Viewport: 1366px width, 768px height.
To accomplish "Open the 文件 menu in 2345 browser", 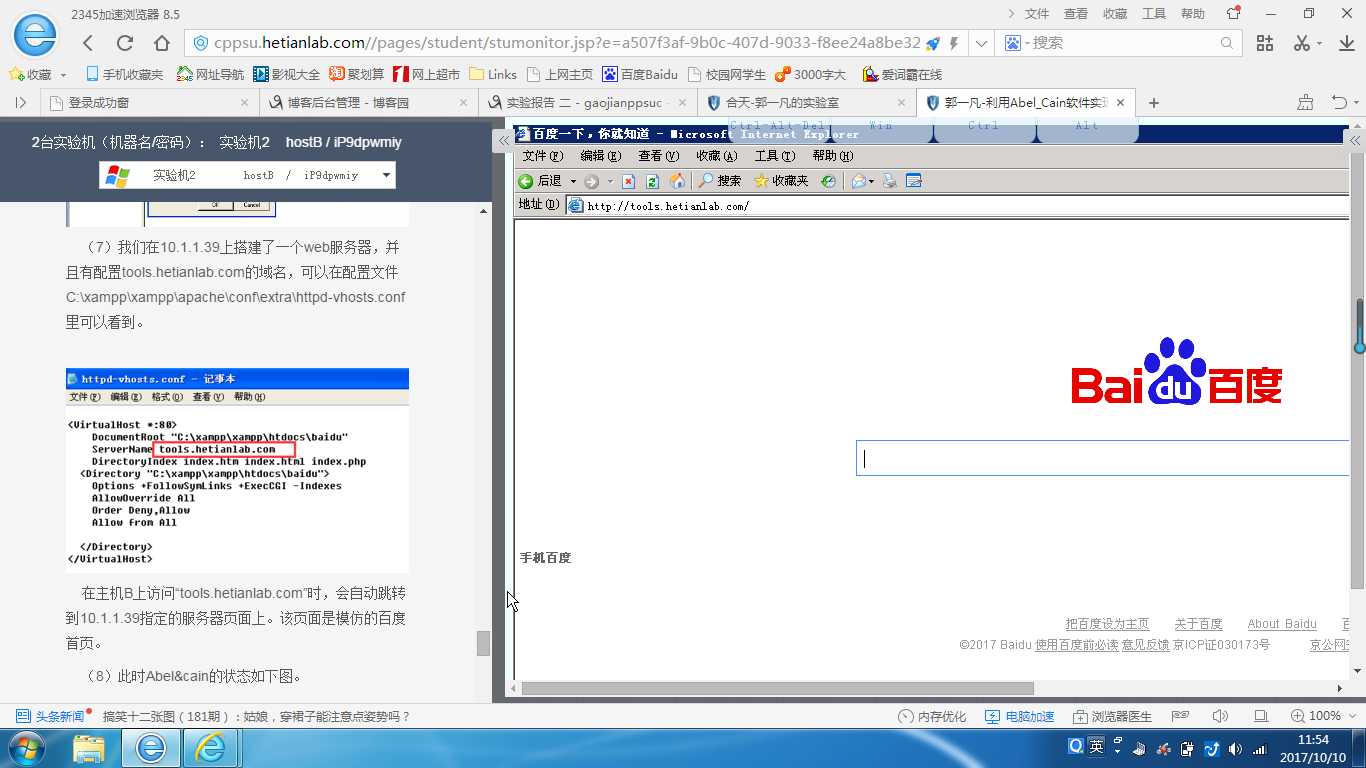I will pyautogui.click(x=1037, y=14).
